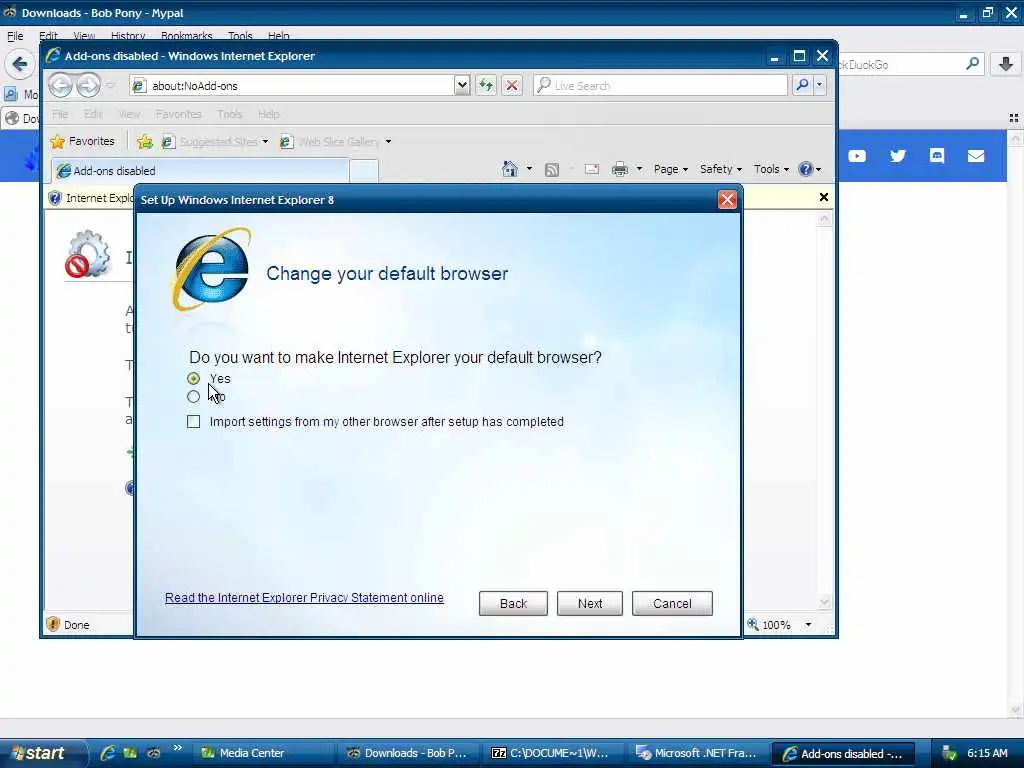Click the IE 100% zoom magnifier icon
Viewport: 1024px width, 768px height.
coord(753,624)
